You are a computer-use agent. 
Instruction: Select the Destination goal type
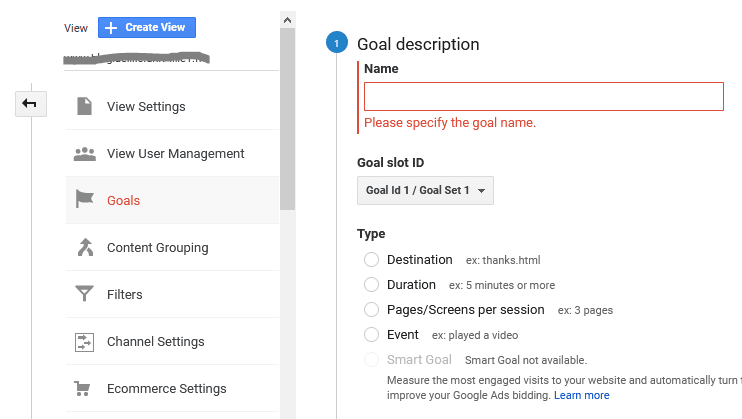[371, 260]
